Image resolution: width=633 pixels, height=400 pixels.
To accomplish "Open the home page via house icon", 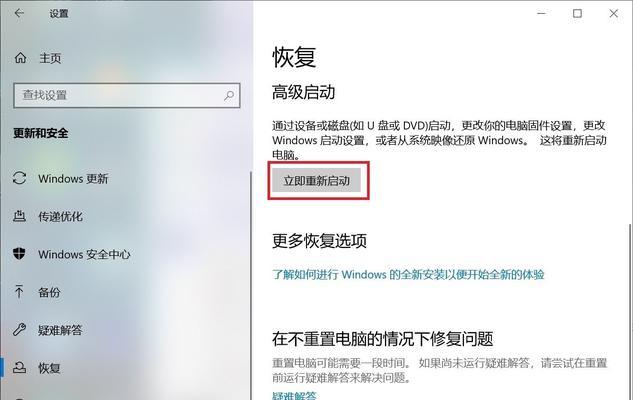I will click(20, 58).
